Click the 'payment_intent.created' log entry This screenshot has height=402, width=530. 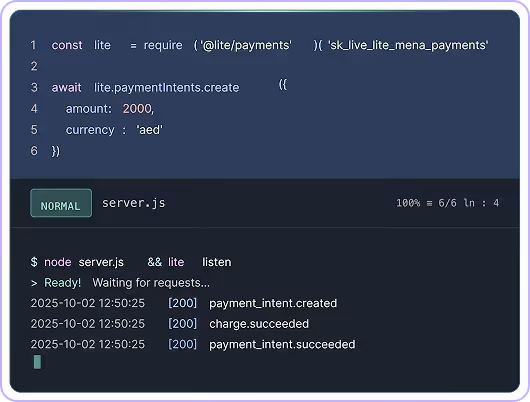click(x=273, y=303)
